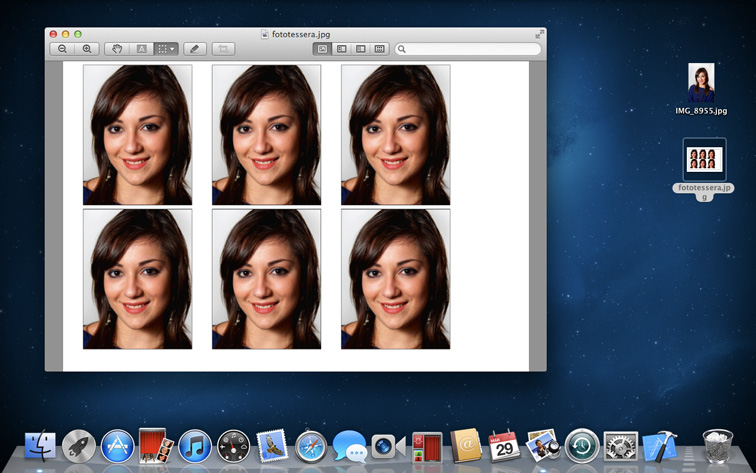Open Calendar showing 29 in Dock

(x=504, y=446)
